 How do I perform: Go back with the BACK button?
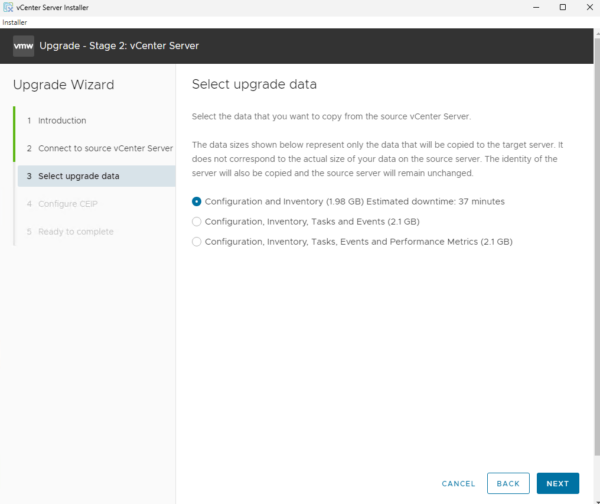pyautogui.click(x=508, y=483)
